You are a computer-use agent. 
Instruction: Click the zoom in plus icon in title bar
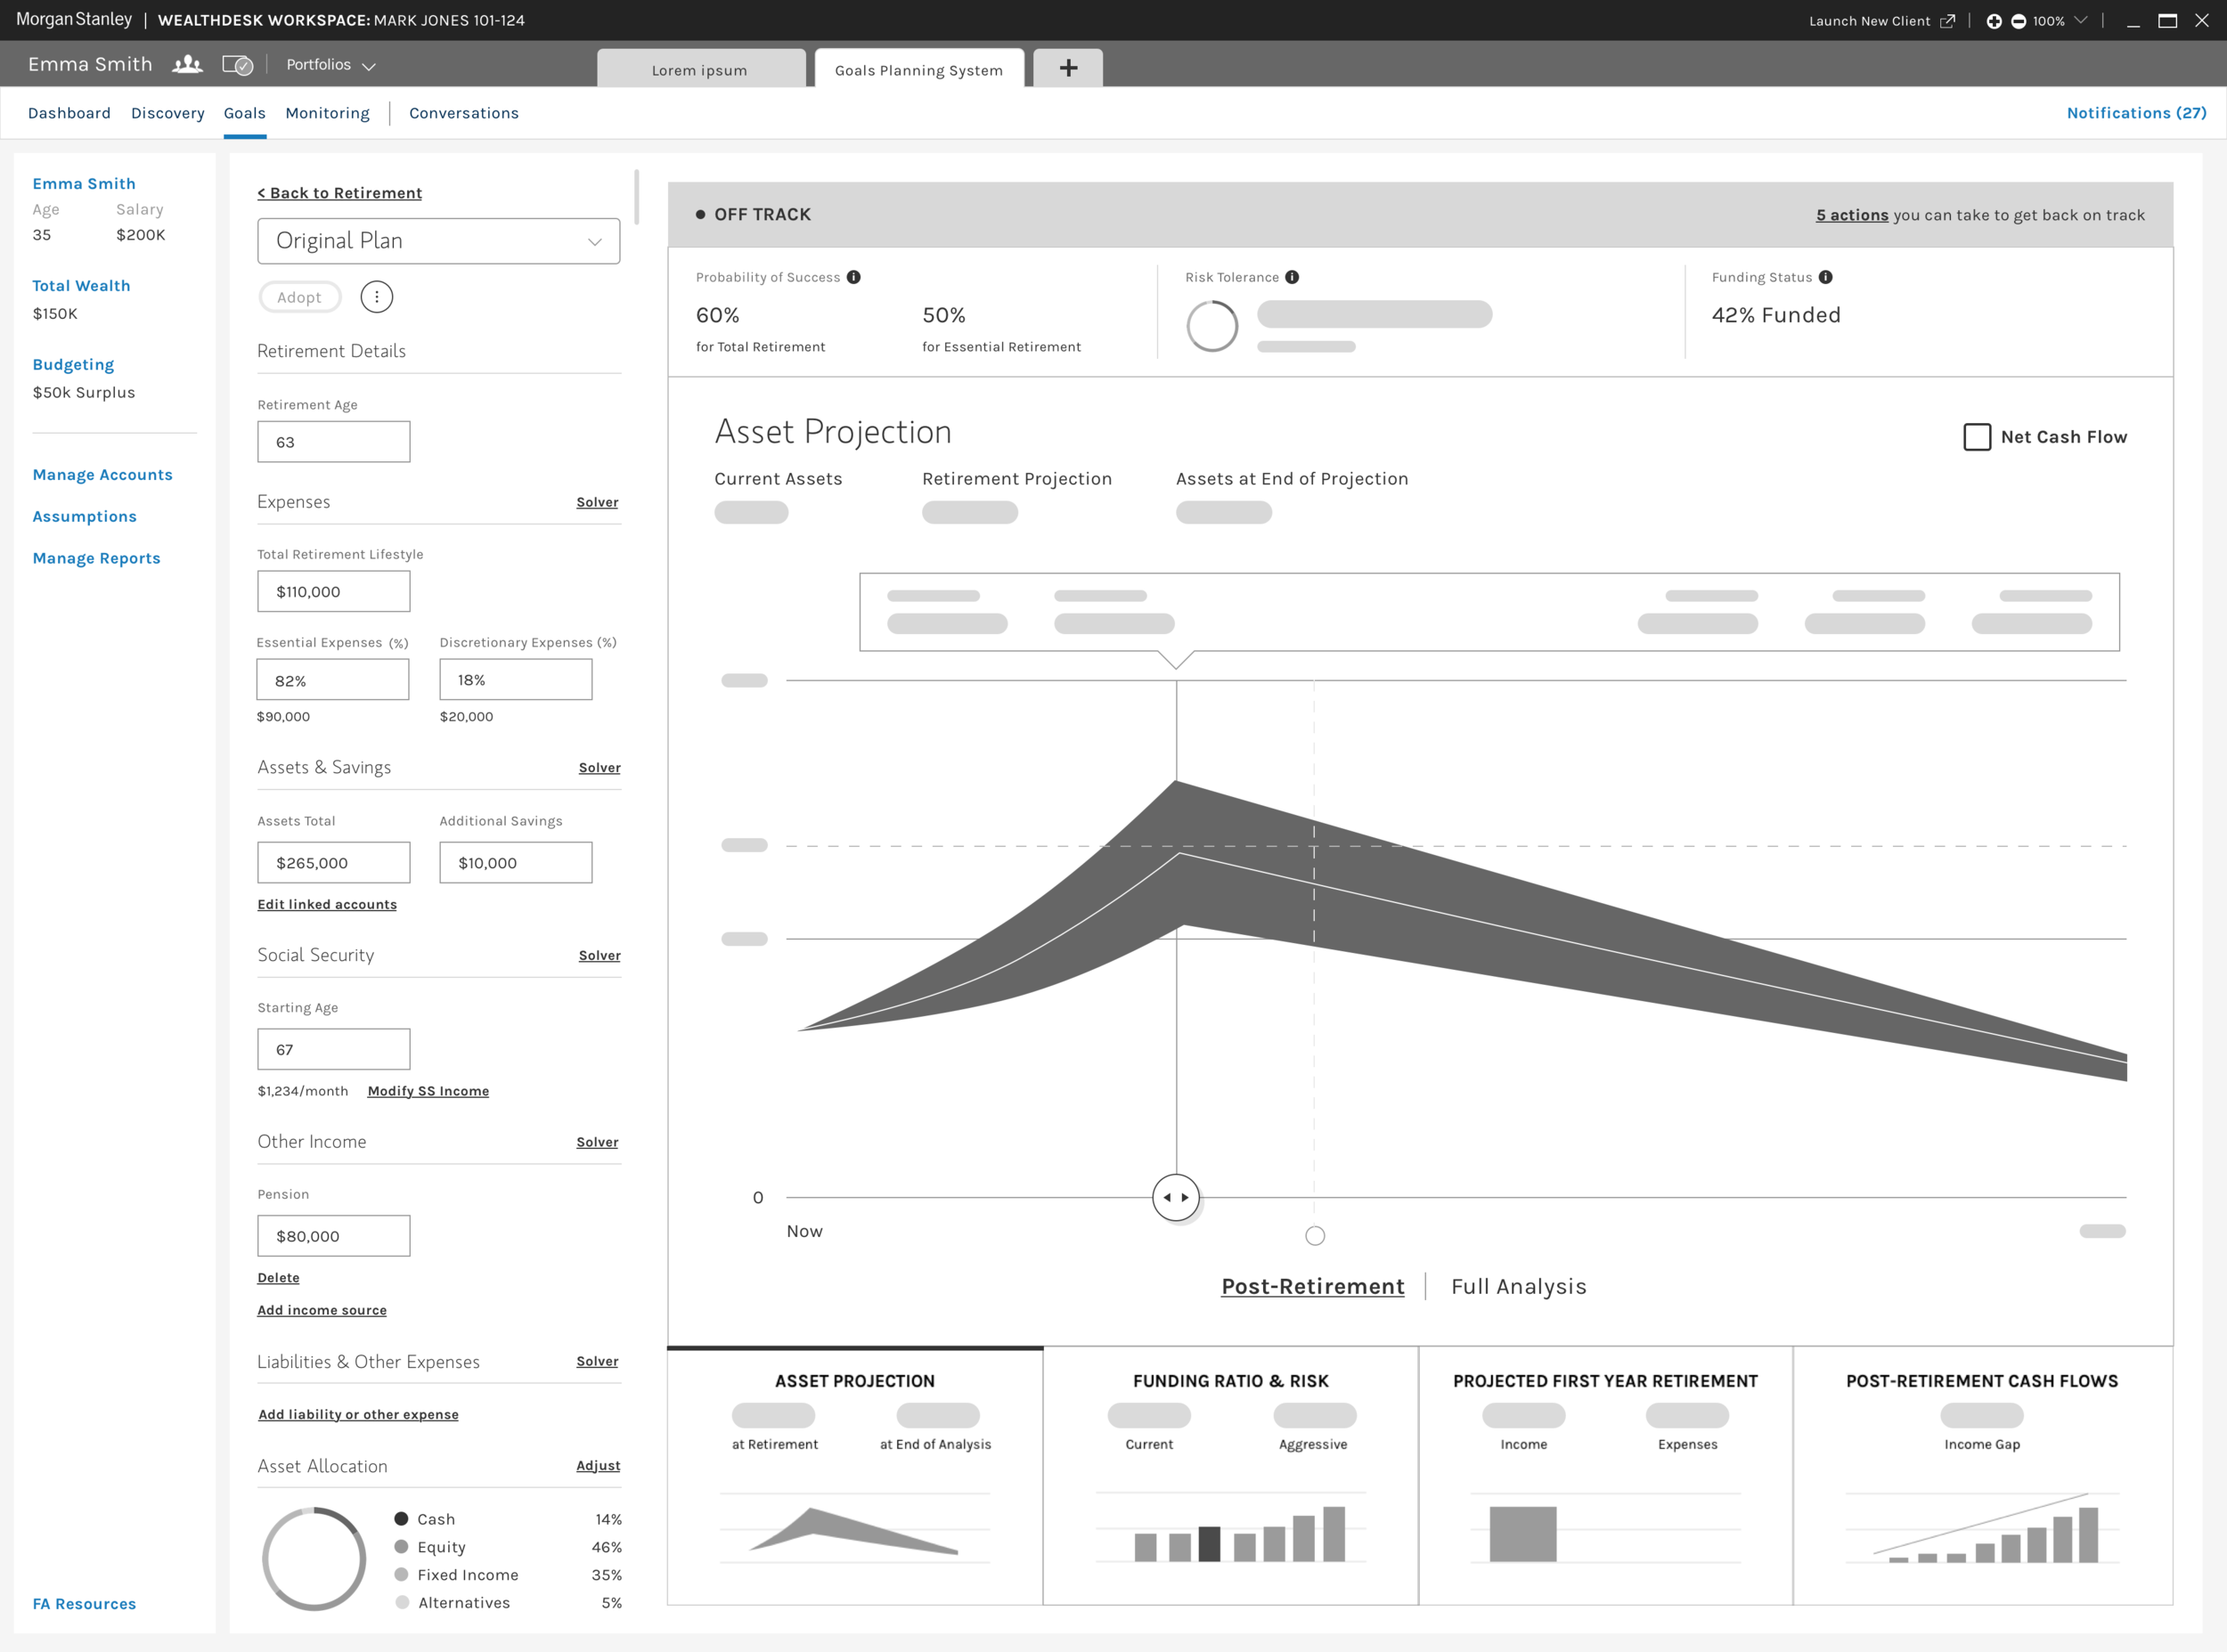[1993, 21]
